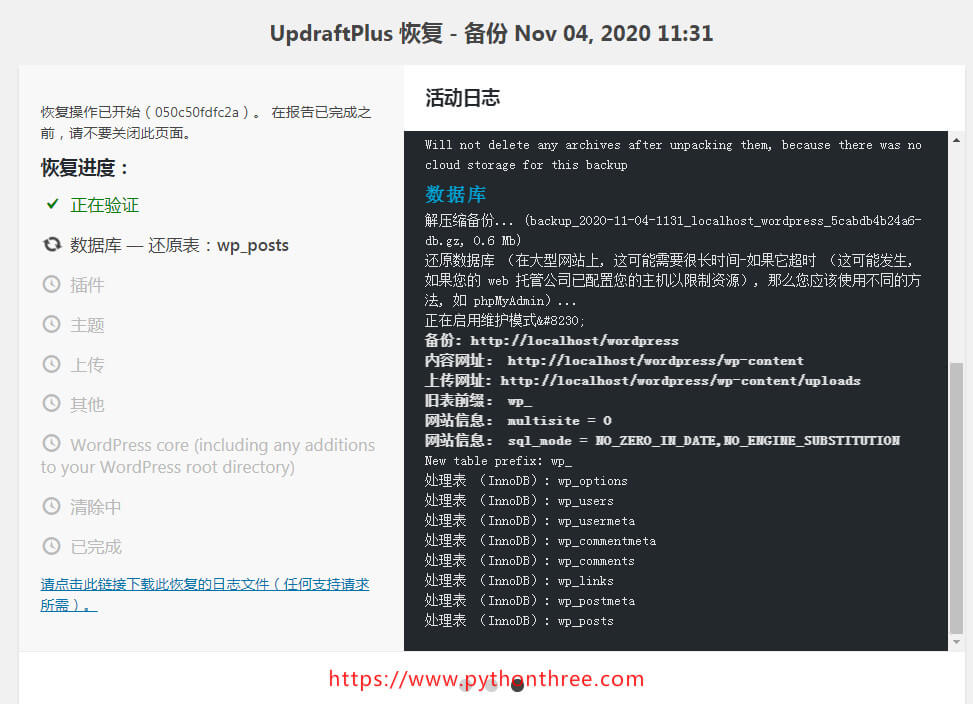Open the restore log file download link

pos(205,594)
